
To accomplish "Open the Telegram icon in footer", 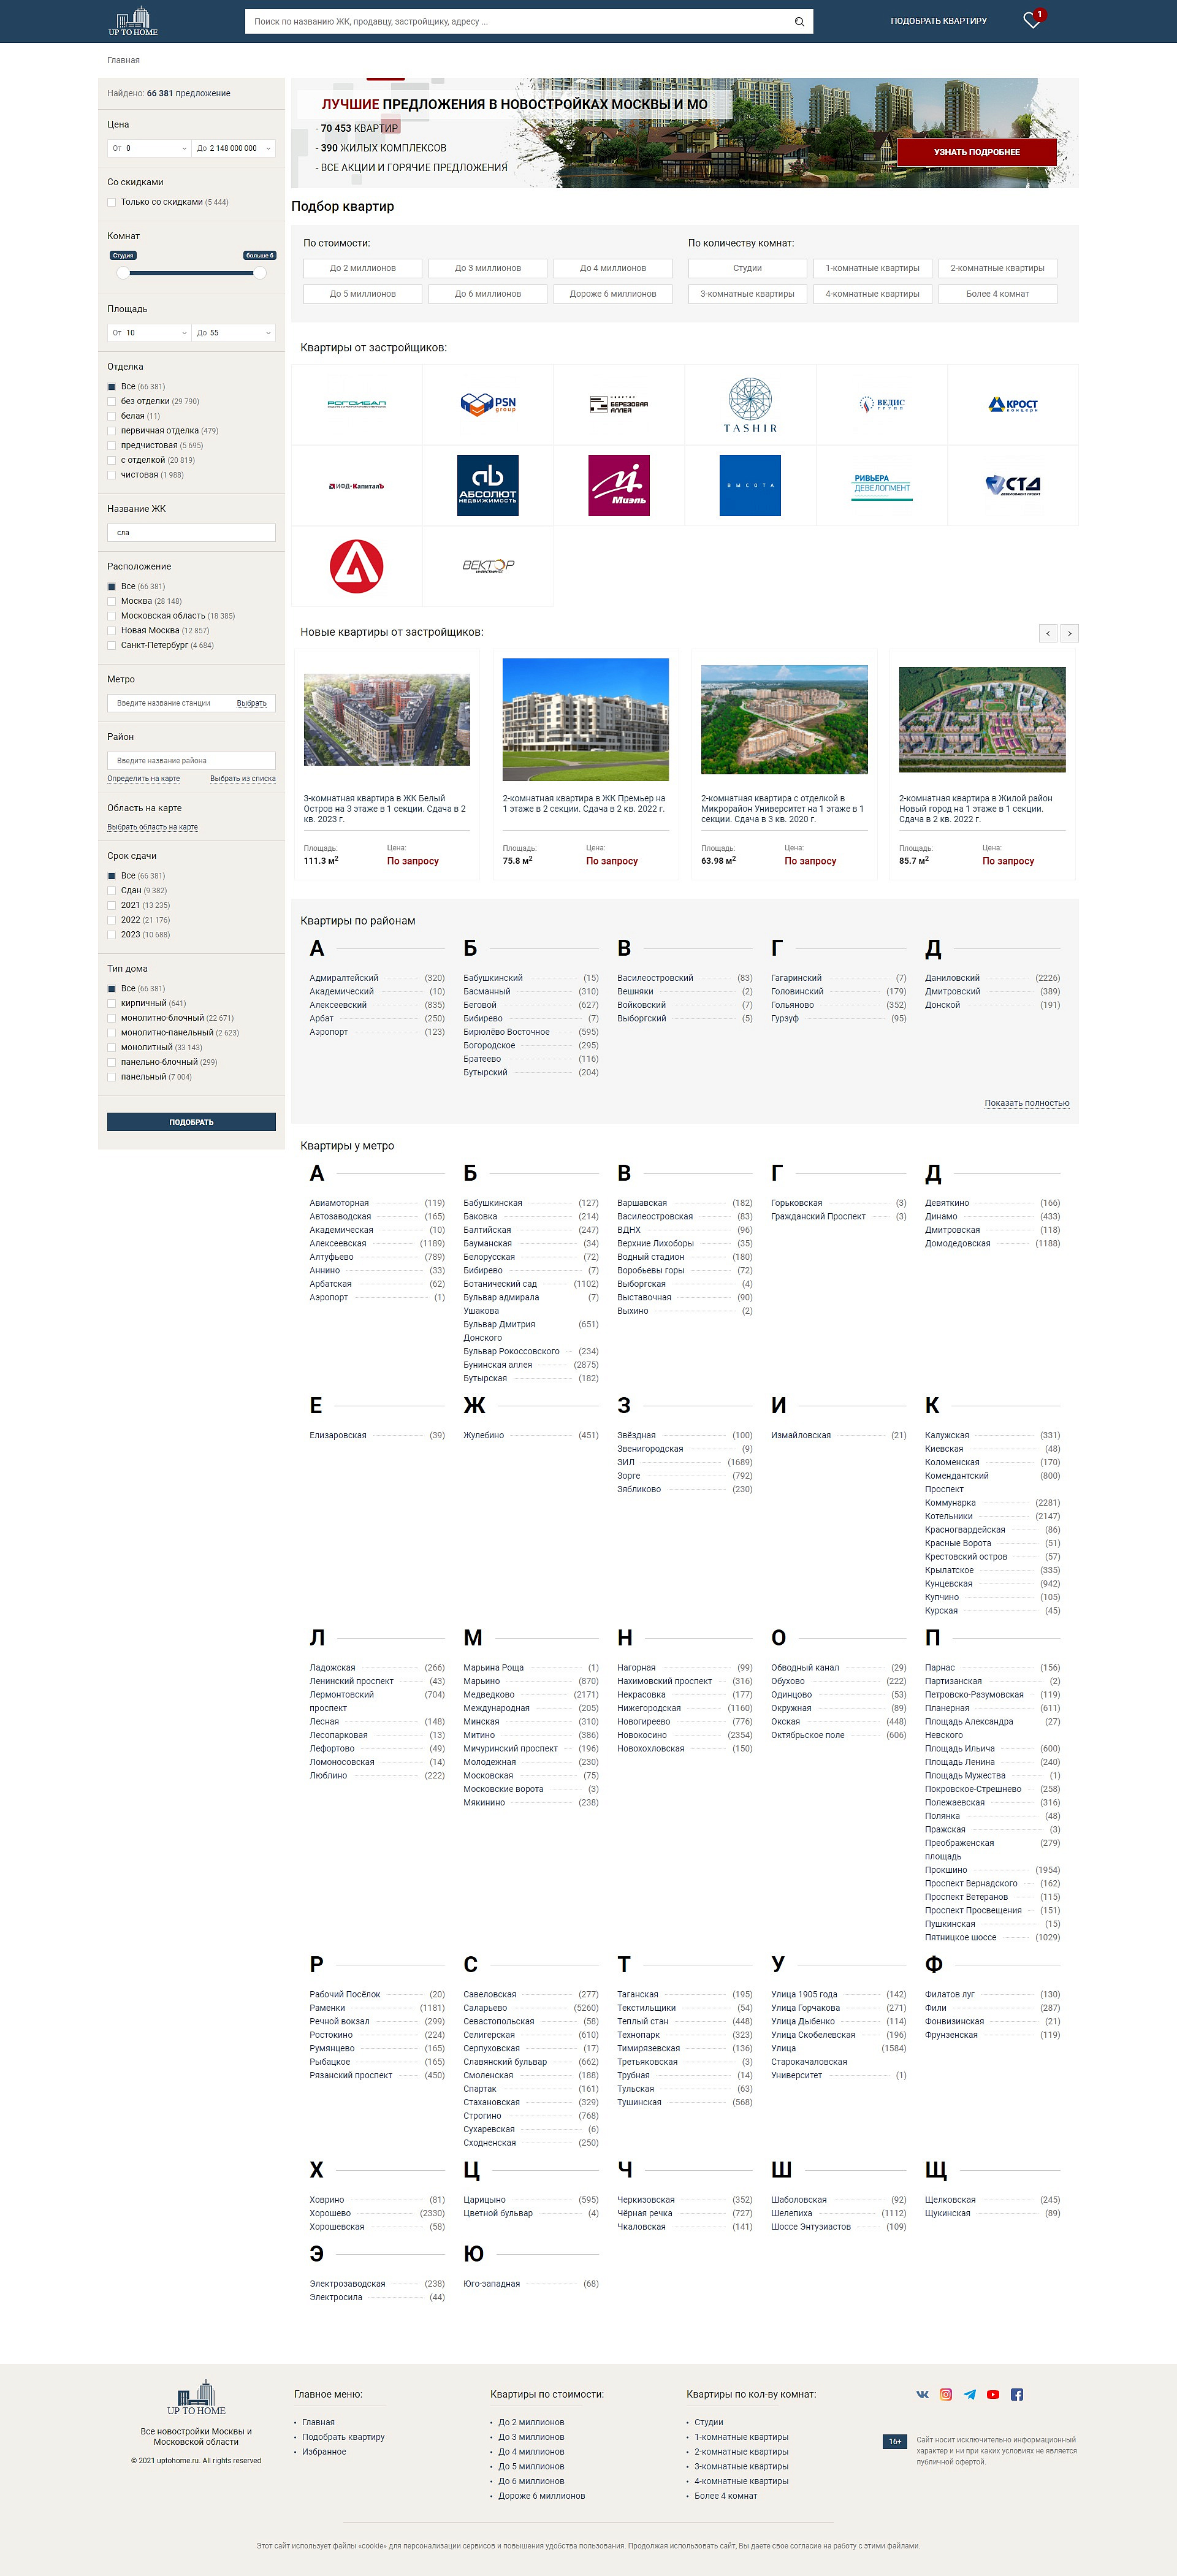I will coord(970,2394).
